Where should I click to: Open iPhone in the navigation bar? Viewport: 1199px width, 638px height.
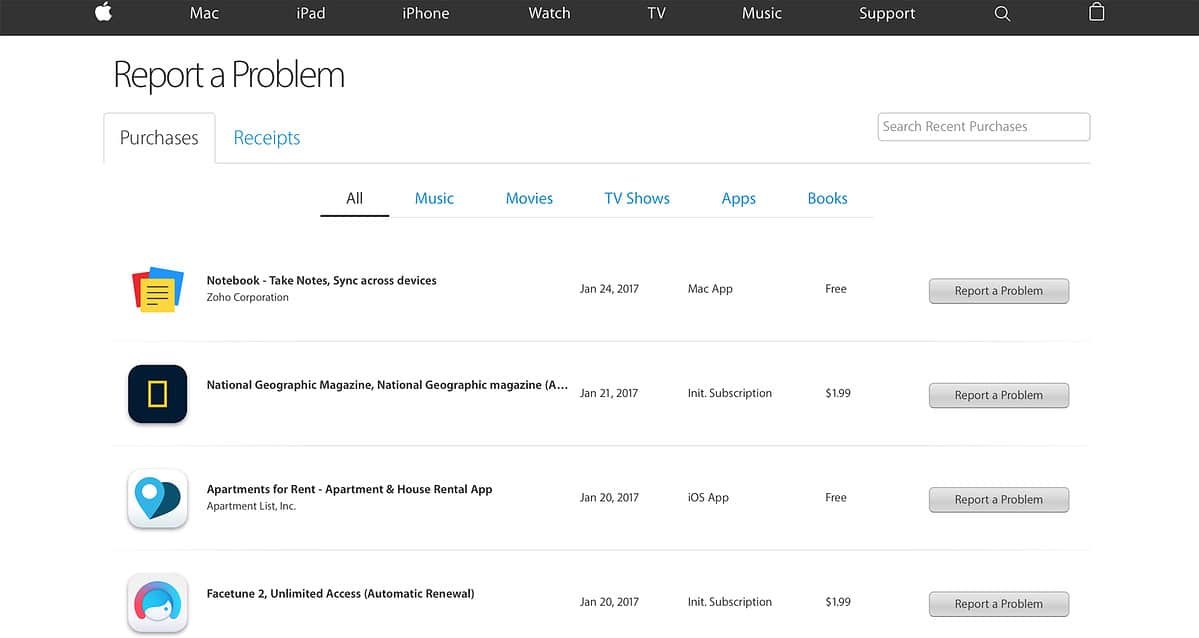(426, 13)
